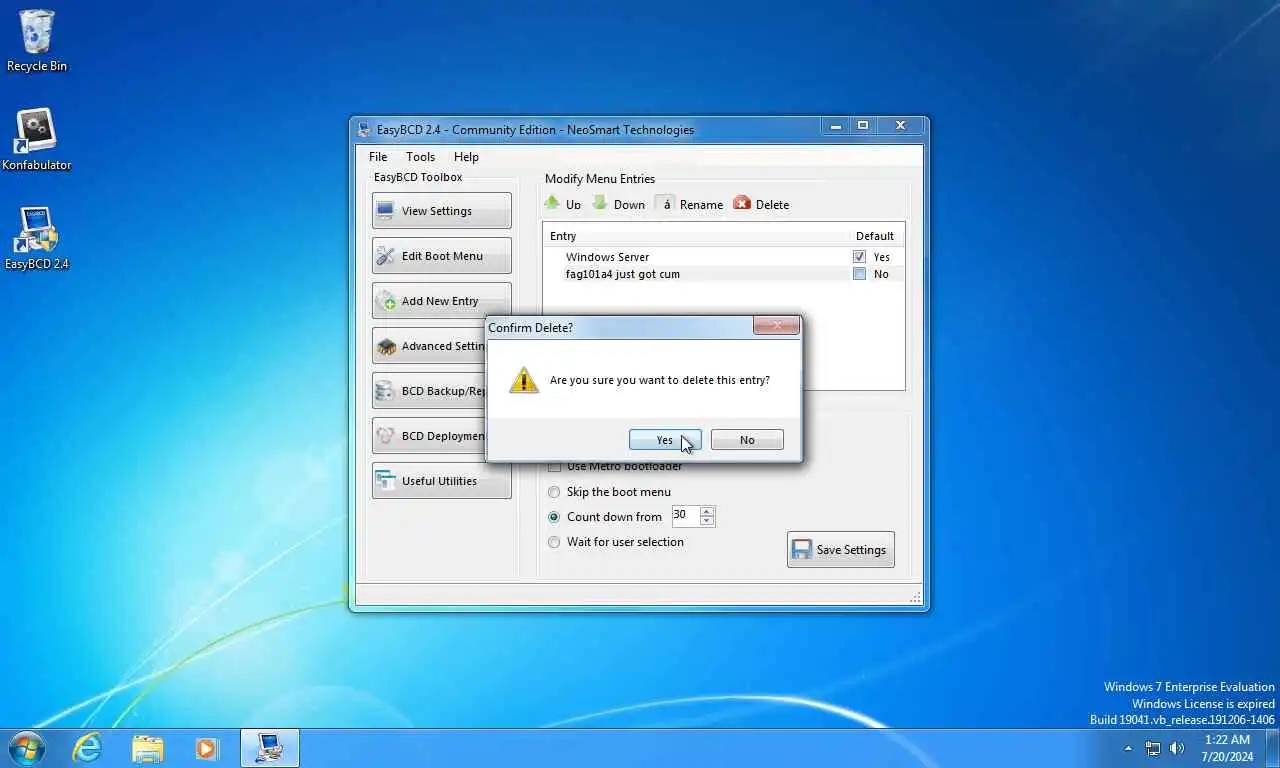Screen dimensions: 1280x768
Task: Open BCD Deployment page
Action: coord(429,436)
